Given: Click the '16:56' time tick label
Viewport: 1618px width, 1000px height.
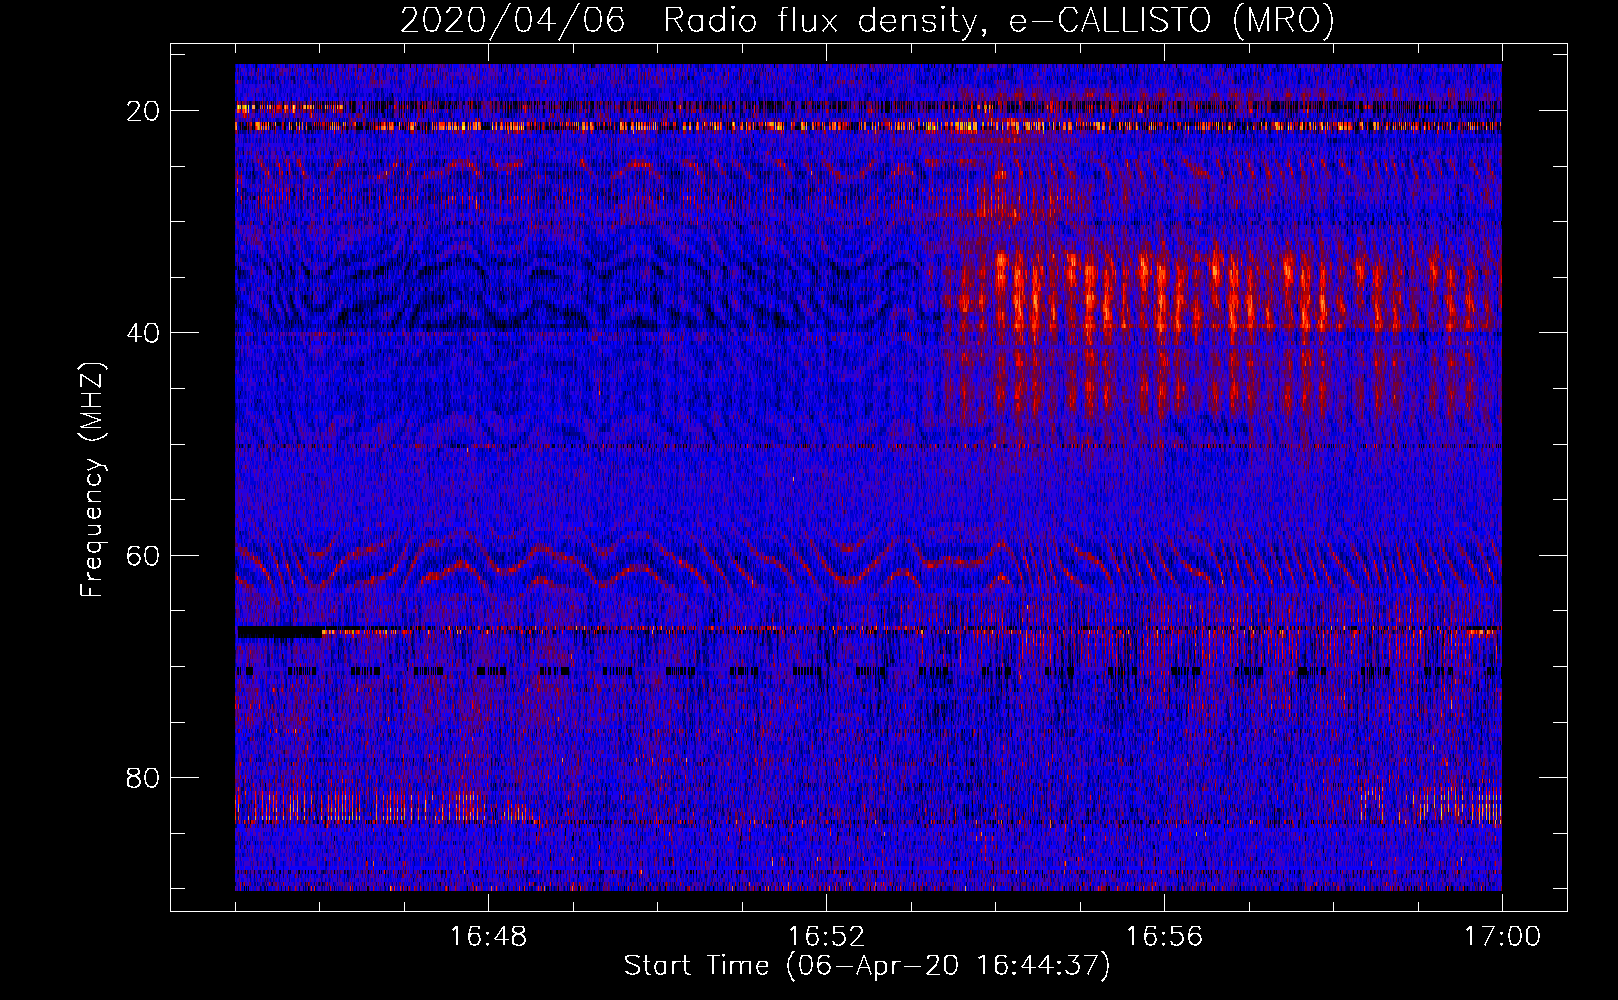Looking at the screenshot, I should point(1164,937).
